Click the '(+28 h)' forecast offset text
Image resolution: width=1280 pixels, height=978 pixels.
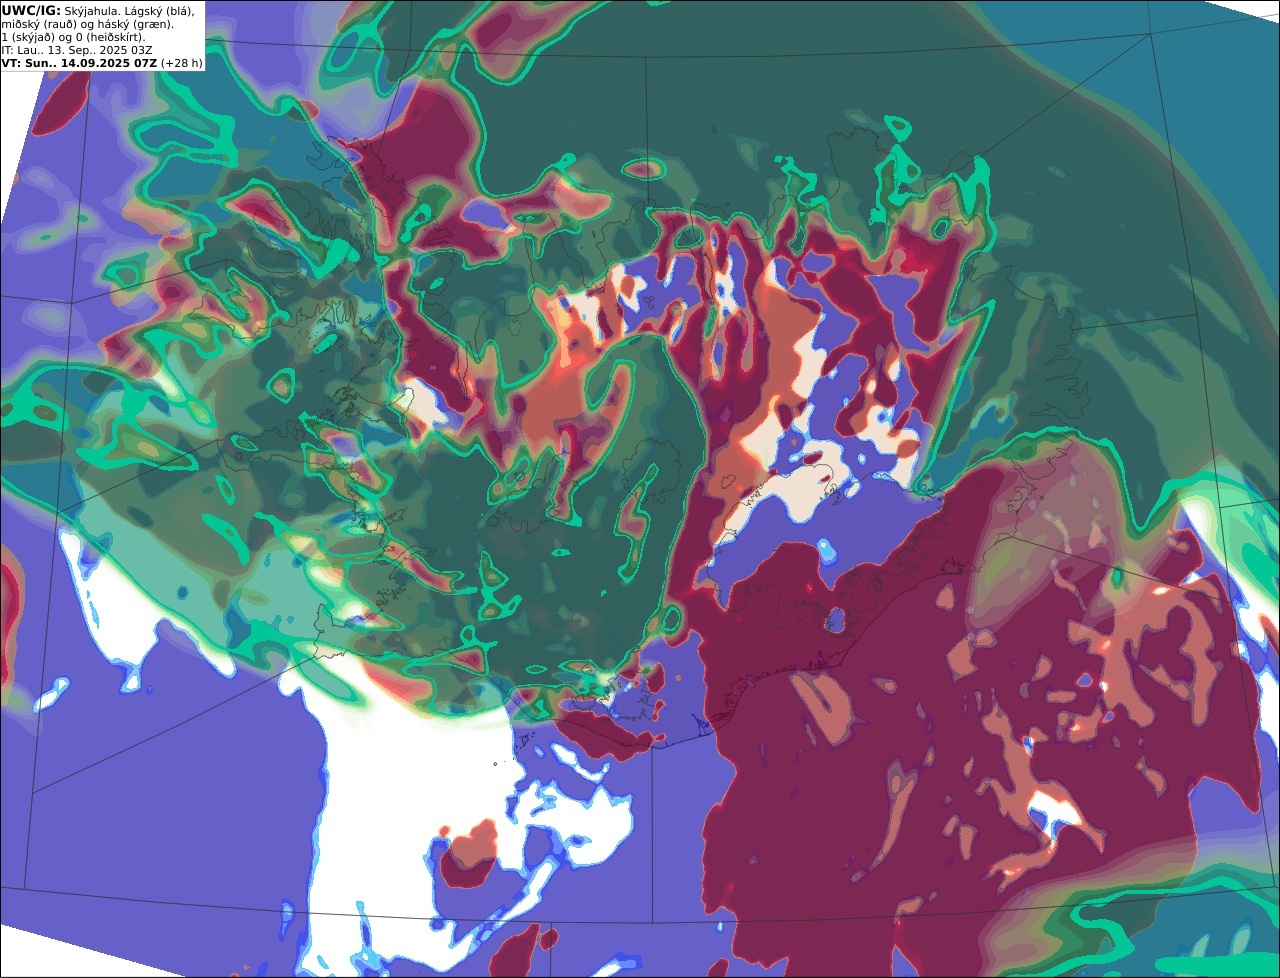click(182, 63)
